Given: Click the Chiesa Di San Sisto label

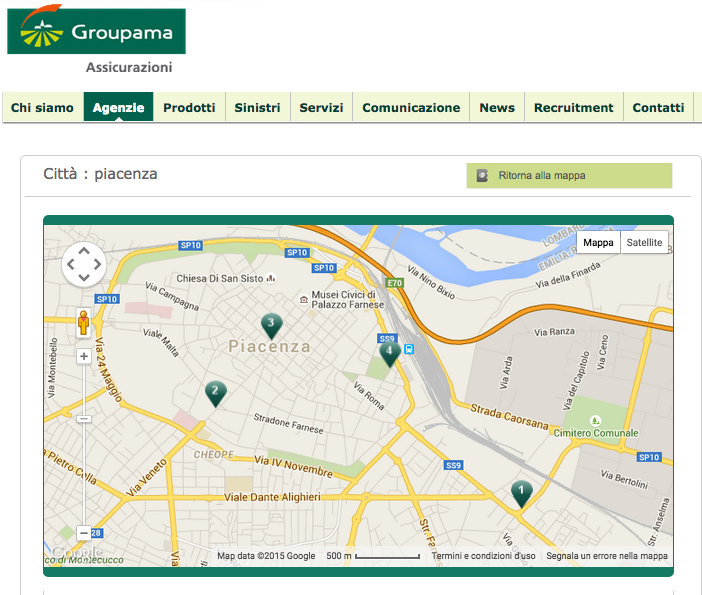Looking at the screenshot, I should (220, 278).
